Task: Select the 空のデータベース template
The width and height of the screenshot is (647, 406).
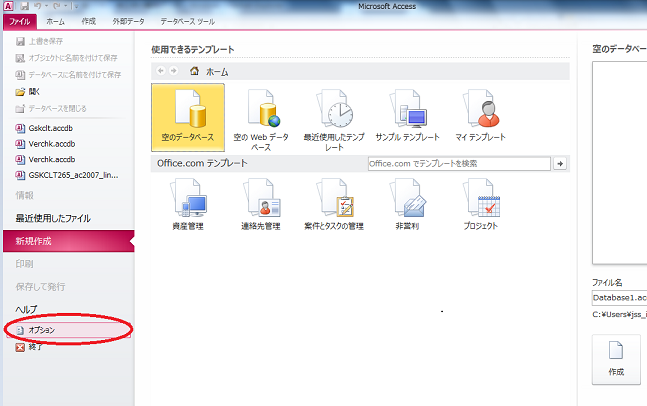Action: click(x=188, y=118)
